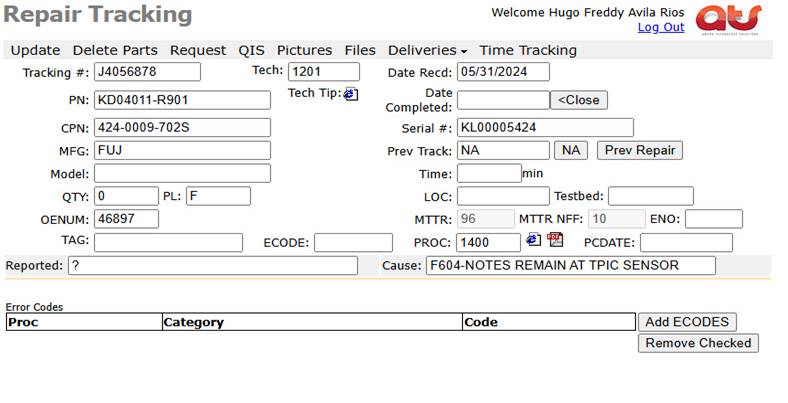
Task: Focus the Reported field
Action: 213,265
